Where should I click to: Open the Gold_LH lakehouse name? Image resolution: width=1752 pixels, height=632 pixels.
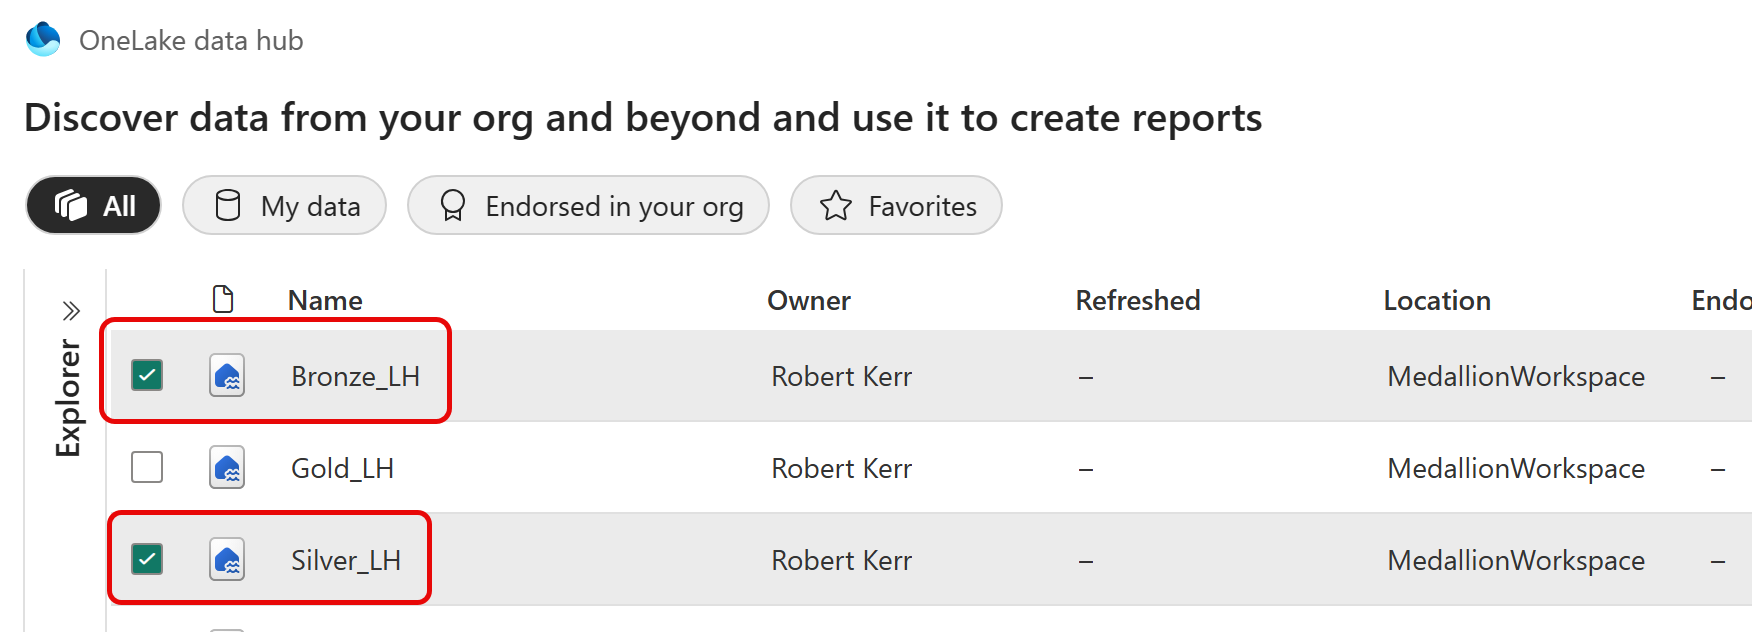342,469
